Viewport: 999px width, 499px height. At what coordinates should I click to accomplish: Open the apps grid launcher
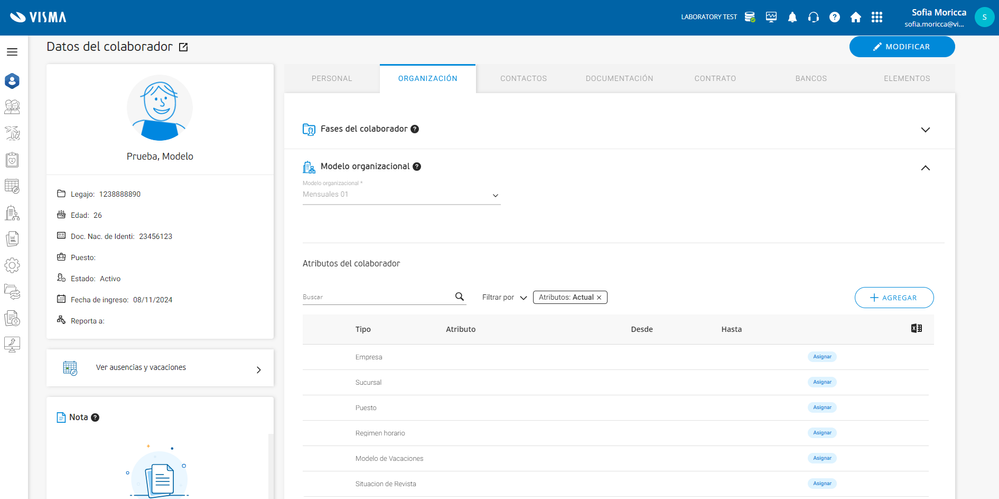pos(877,17)
